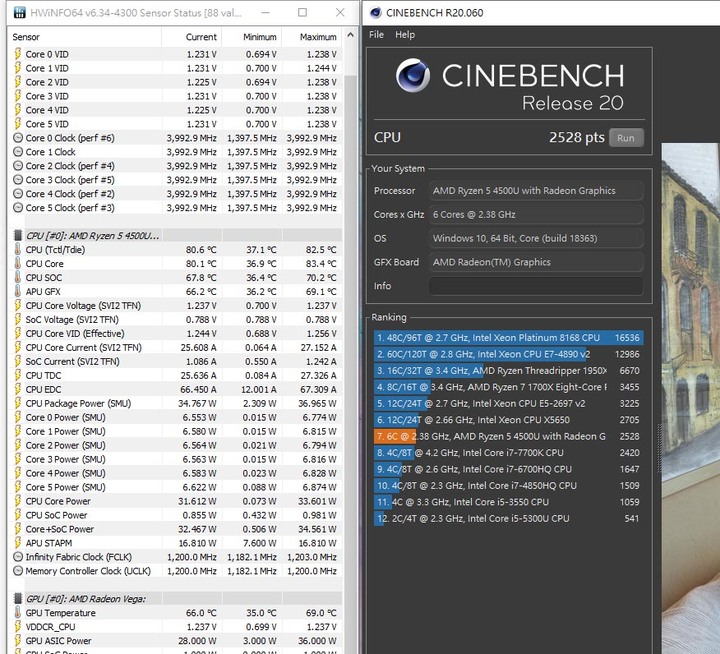The width and height of the screenshot is (720, 654).
Task: Select the Core 5 Power (SMU) row
Action: click(176, 487)
